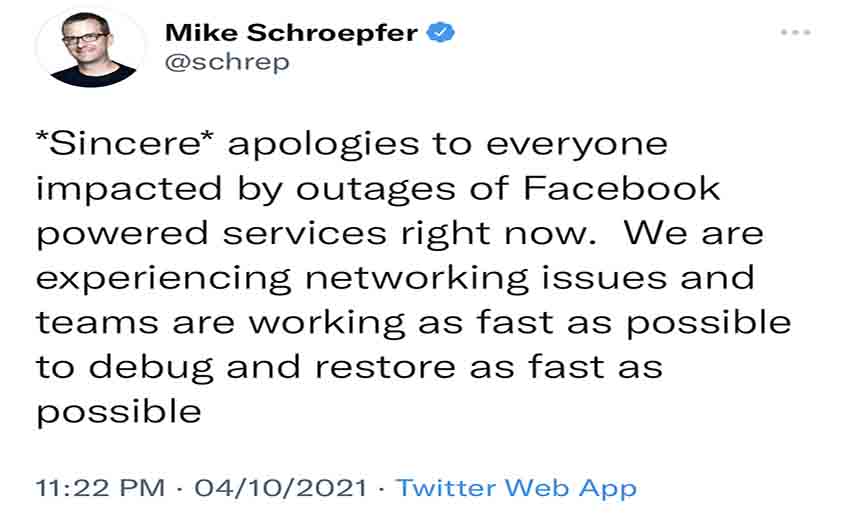Click the 04/10/2021 date
This screenshot has width=850, height=520.
(281, 487)
